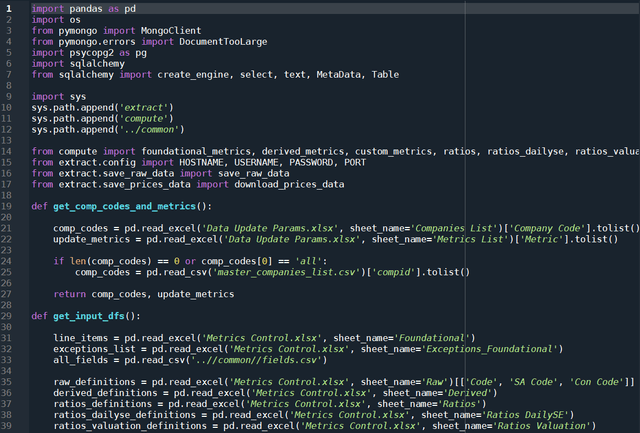Image resolution: width=640 pixels, height=433 pixels.
Task: Click 'derived_definitions' variable name
Action: pyautogui.click(x=105, y=393)
